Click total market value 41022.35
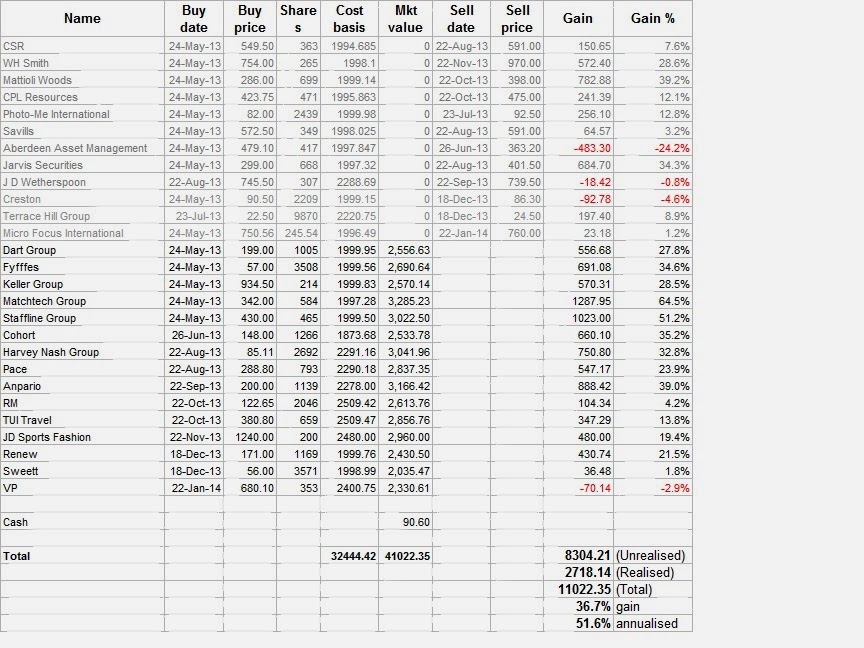Screen dimensions: 864x648 tap(407, 557)
